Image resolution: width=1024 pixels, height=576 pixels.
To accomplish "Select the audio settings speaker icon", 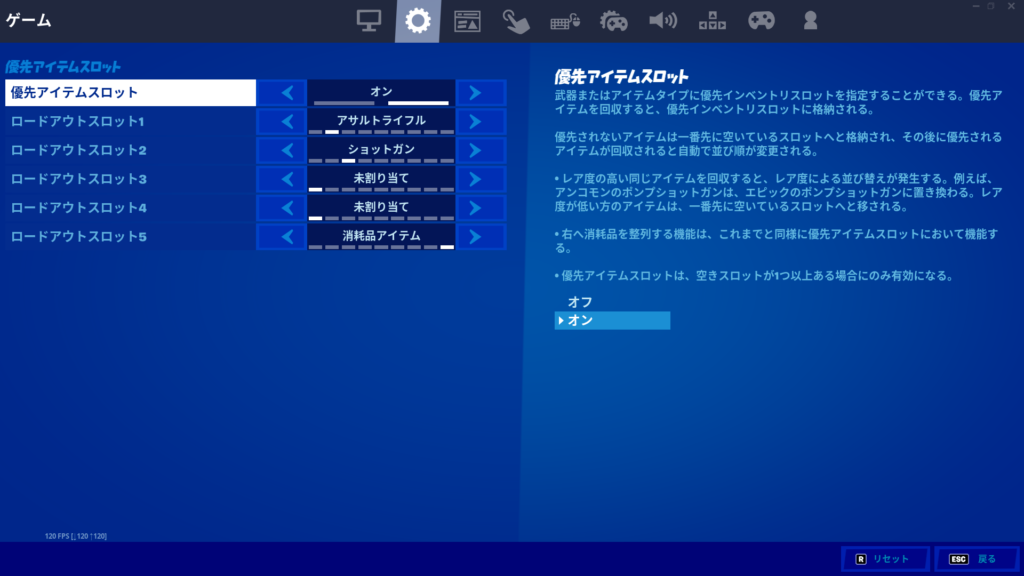I will coord(663,19).
